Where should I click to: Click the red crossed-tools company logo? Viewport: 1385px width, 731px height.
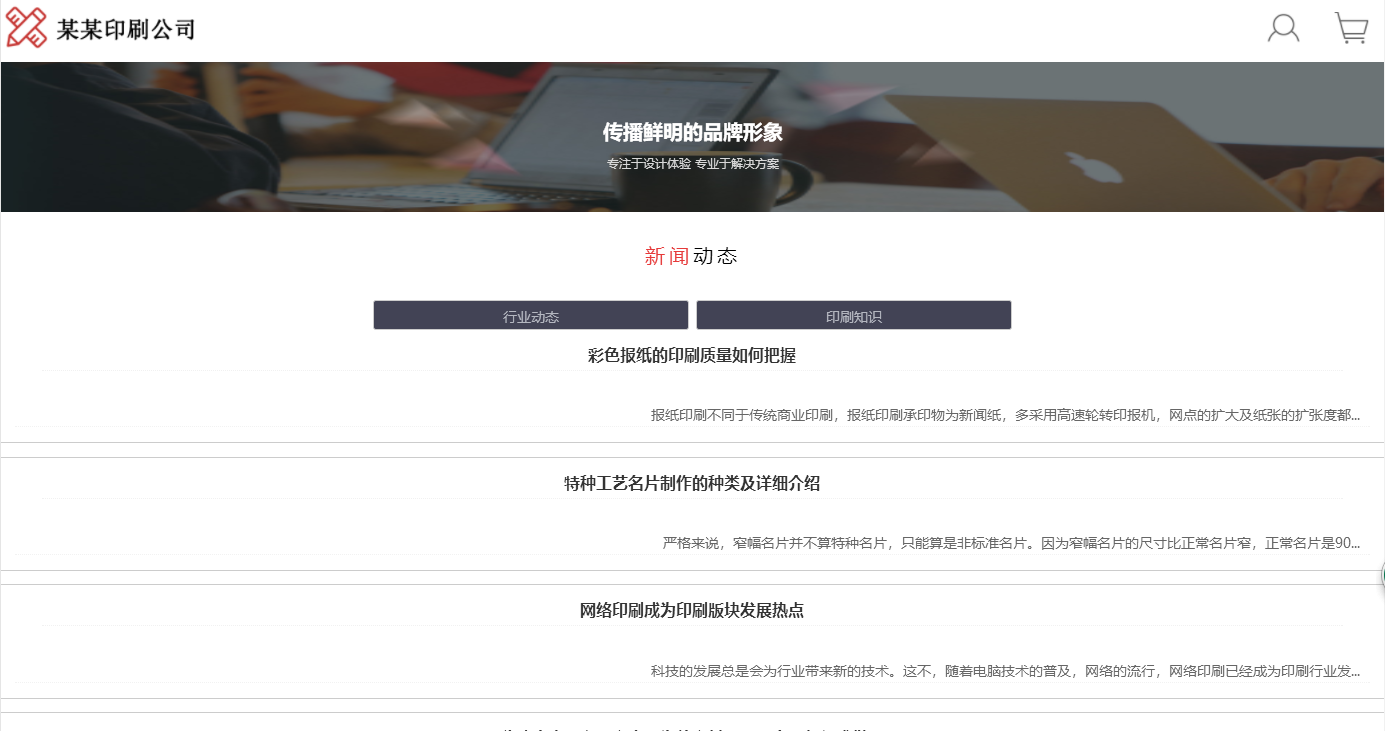[27, 28]
